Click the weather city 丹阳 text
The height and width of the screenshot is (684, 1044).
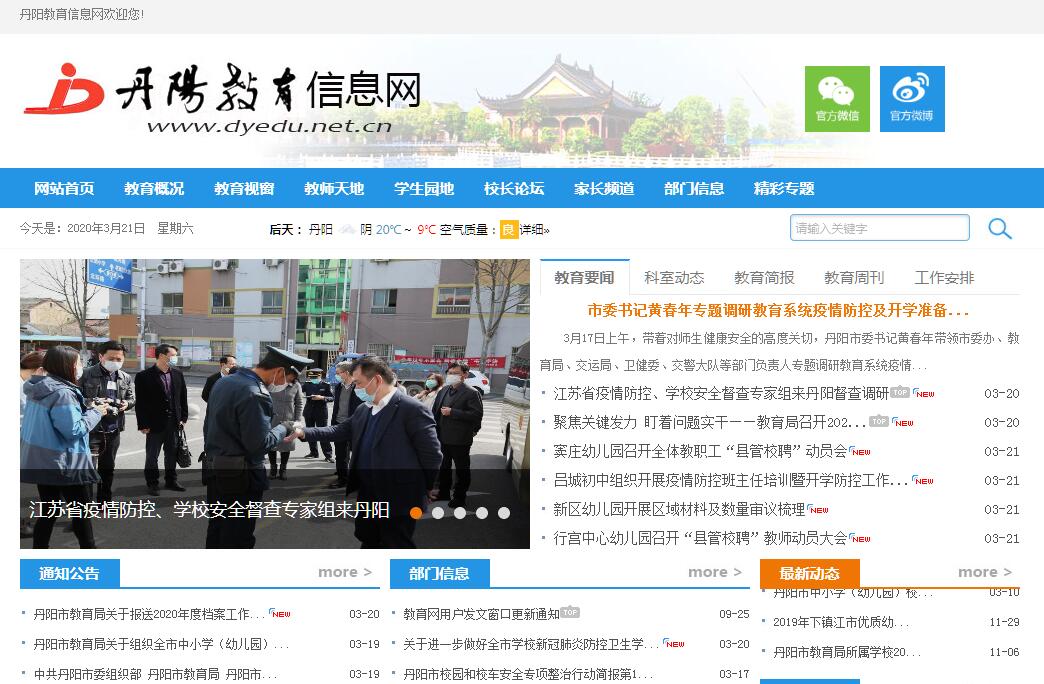point(320,230)
